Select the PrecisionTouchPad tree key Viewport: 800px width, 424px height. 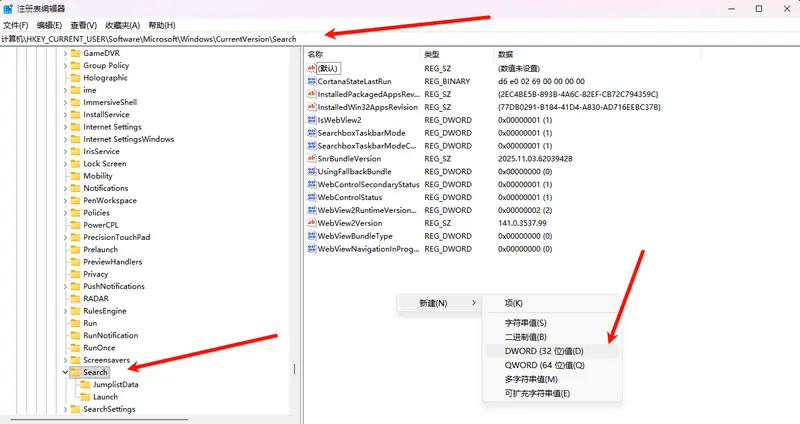pos(117,237)
